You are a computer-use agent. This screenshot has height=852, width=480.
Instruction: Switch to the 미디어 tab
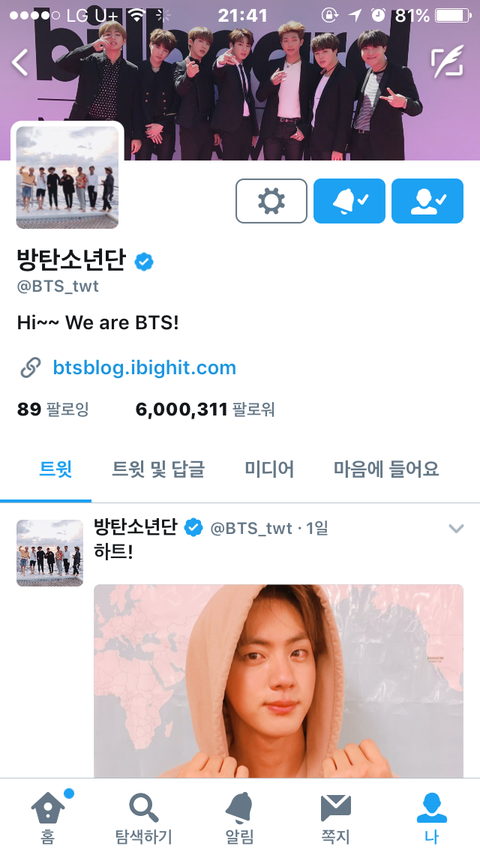pos(269,468)
